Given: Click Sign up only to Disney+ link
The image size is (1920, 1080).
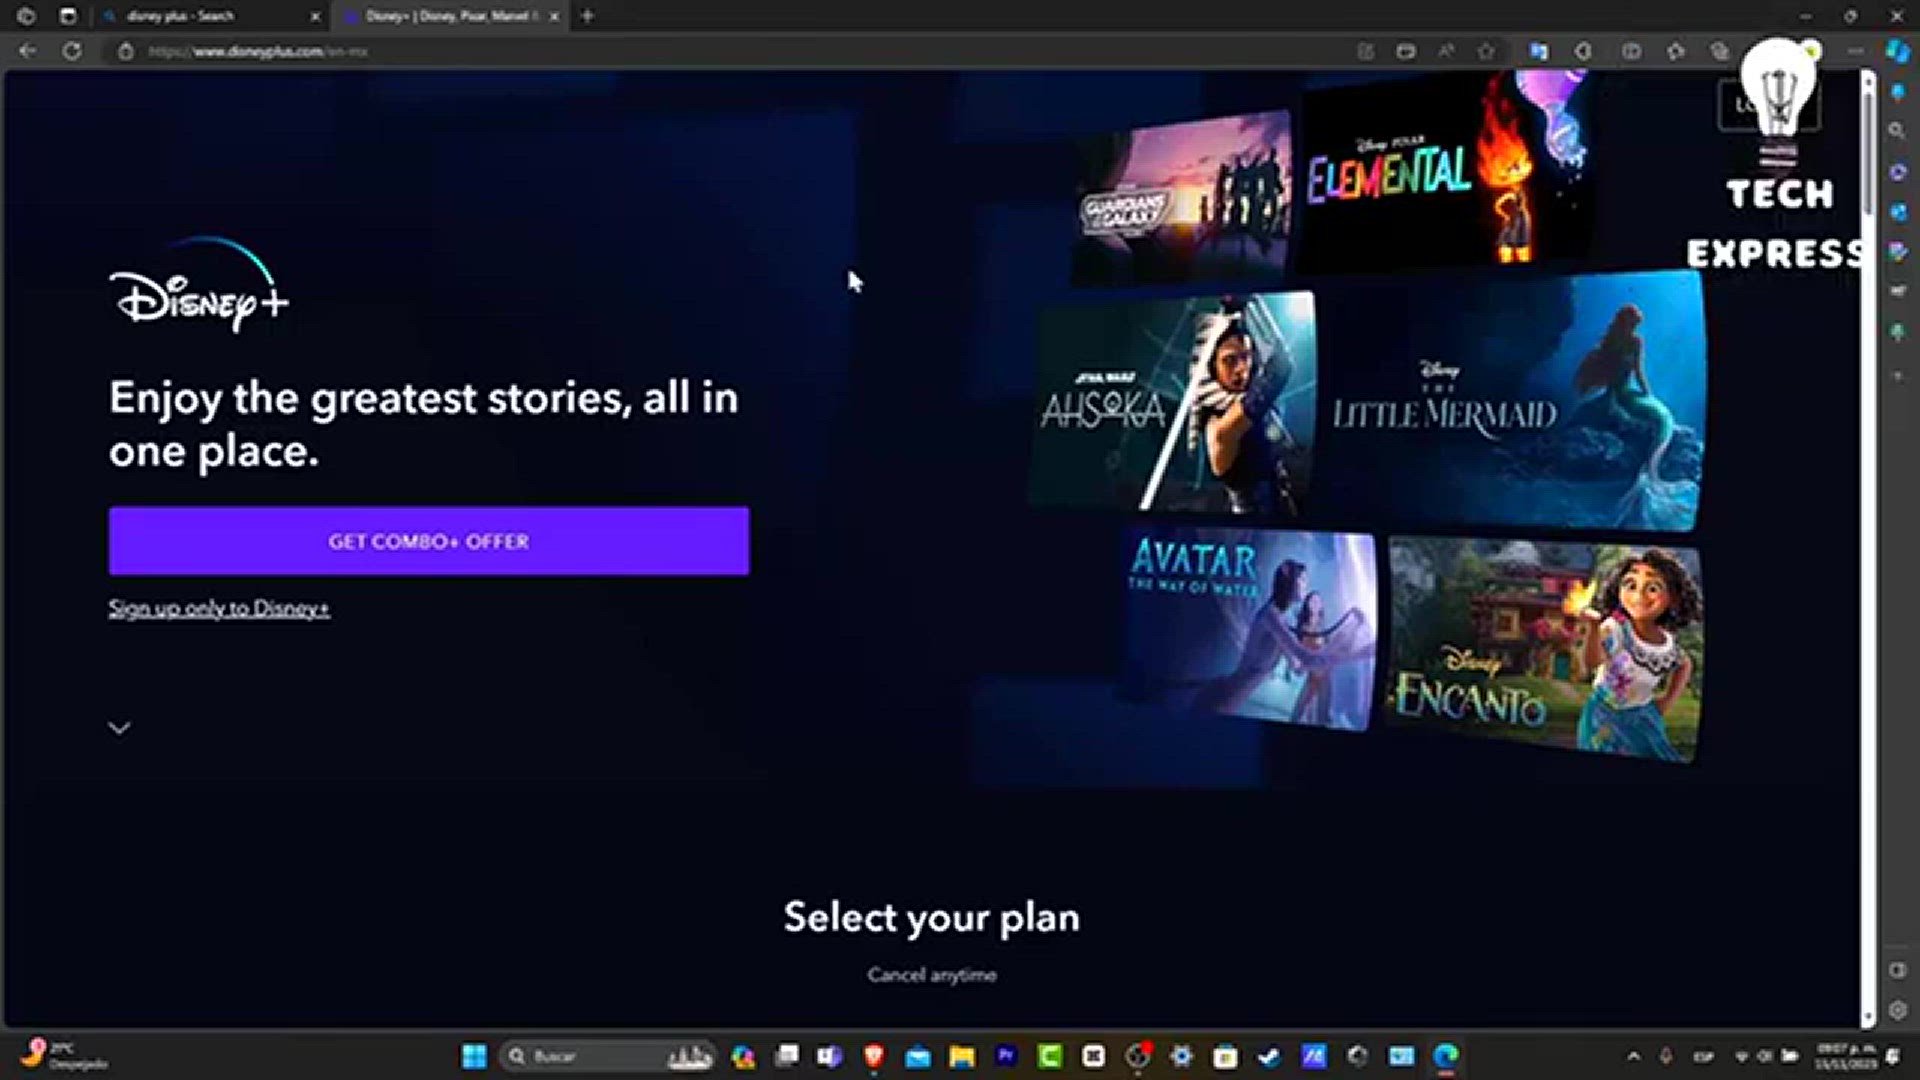Looking at the screenshot, I should pos(219,608).
